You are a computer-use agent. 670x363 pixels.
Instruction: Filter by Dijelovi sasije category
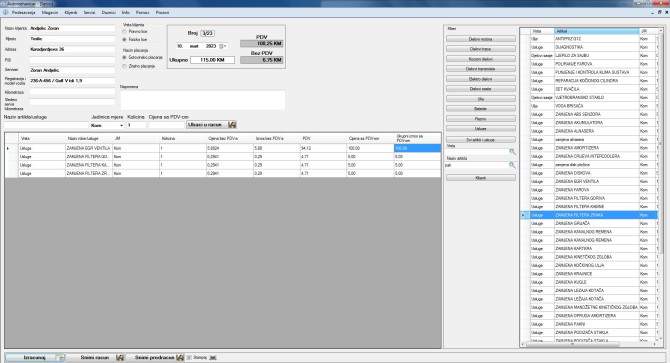[481, 89]
